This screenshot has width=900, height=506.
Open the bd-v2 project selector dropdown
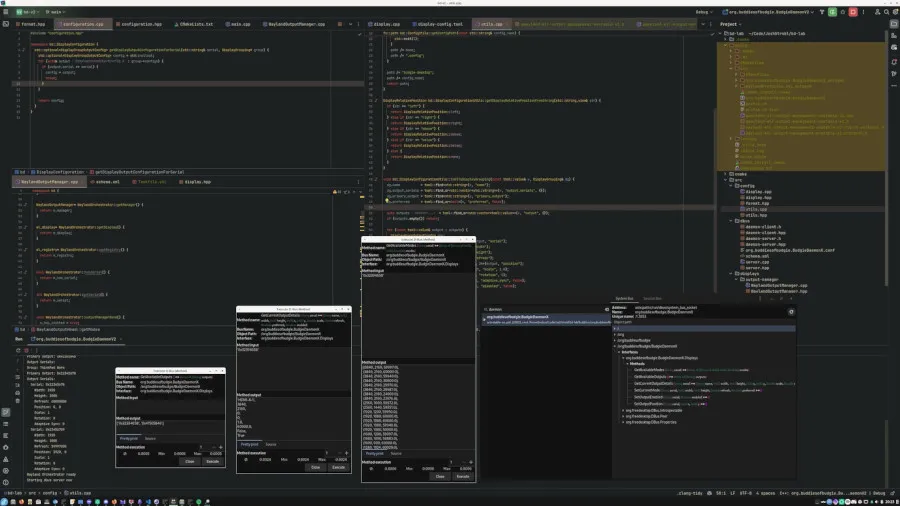click(x=26, y=11)
